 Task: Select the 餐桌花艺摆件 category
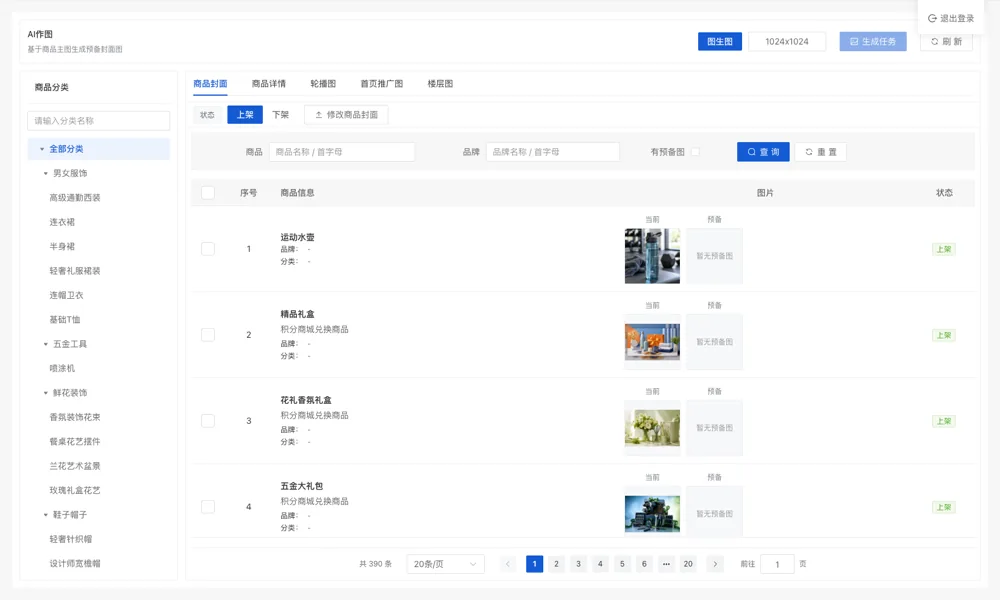(75, 441)
